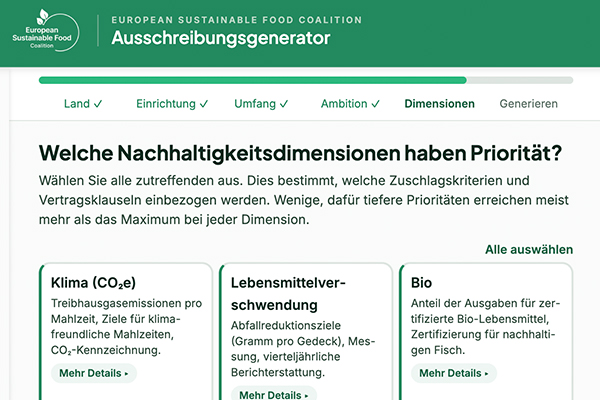
Task: Expand Mehr Details for Klima card
Action: coord(94,373)
